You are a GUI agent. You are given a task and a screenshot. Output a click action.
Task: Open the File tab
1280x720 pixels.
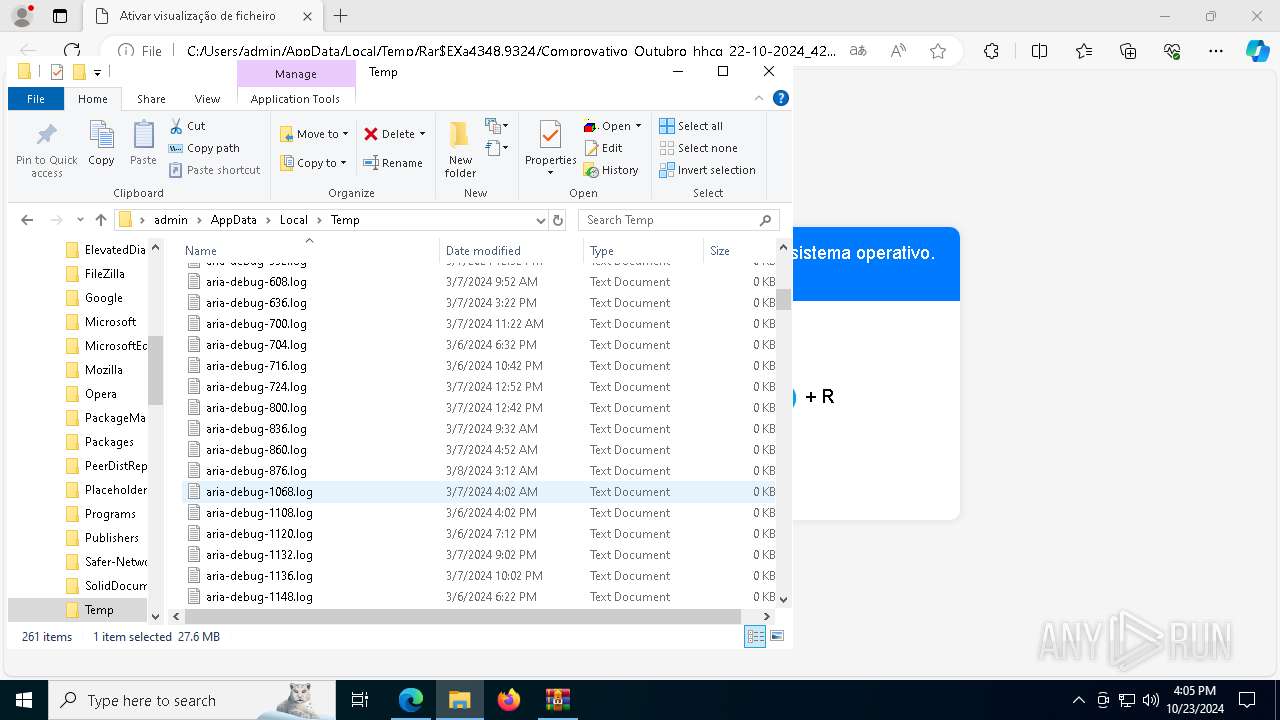[36, 99]
